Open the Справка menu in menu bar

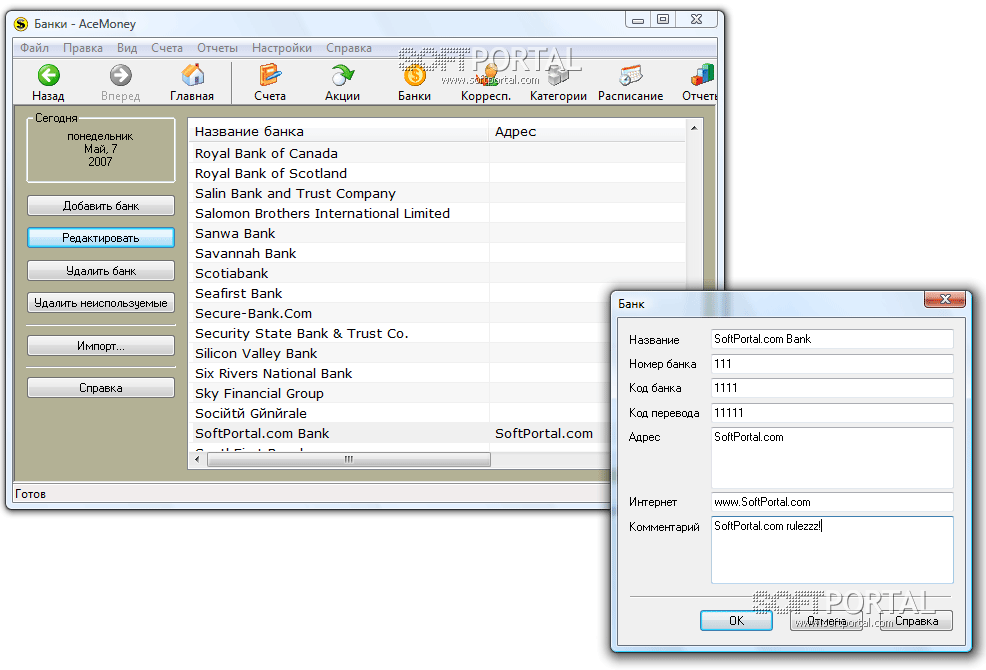pos(349,48)
